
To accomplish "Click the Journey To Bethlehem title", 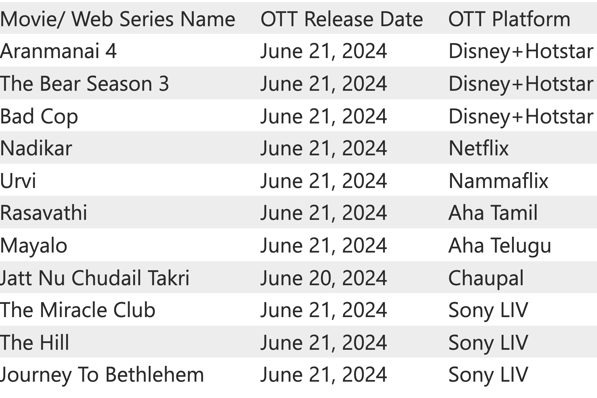I will tap(102, 375).
